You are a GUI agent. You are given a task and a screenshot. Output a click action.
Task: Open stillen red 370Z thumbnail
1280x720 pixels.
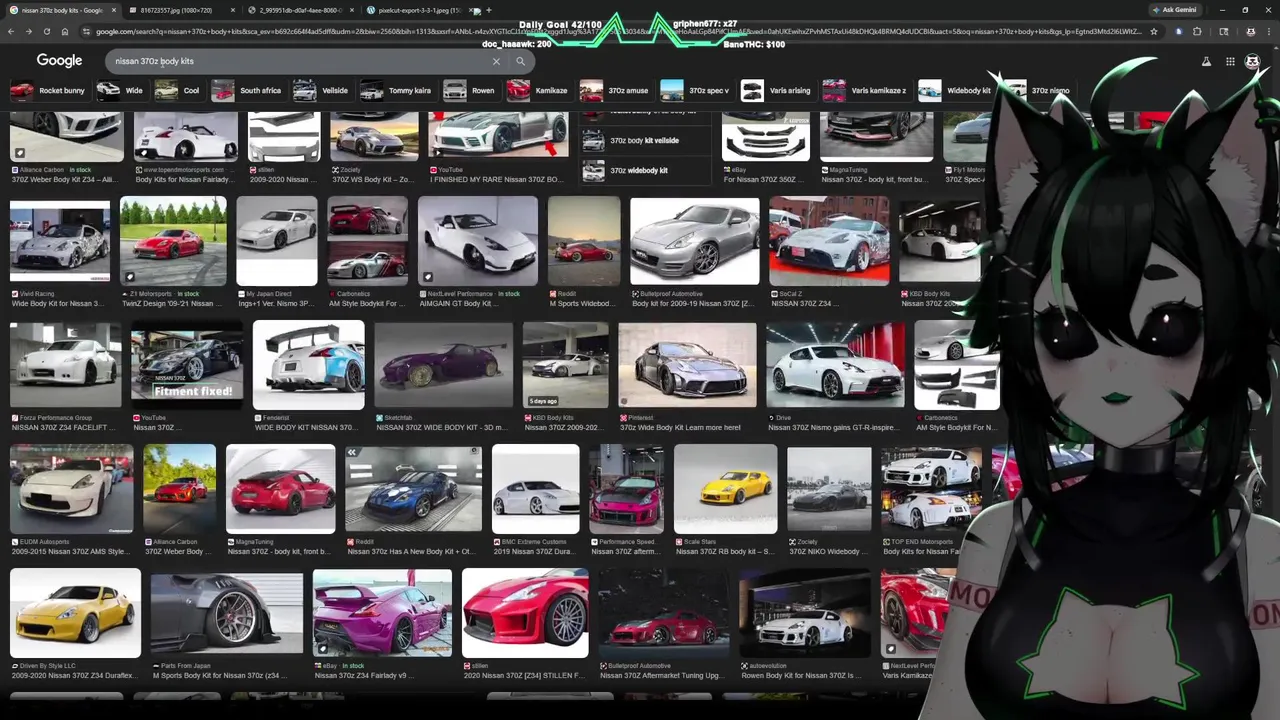(525, 614)
